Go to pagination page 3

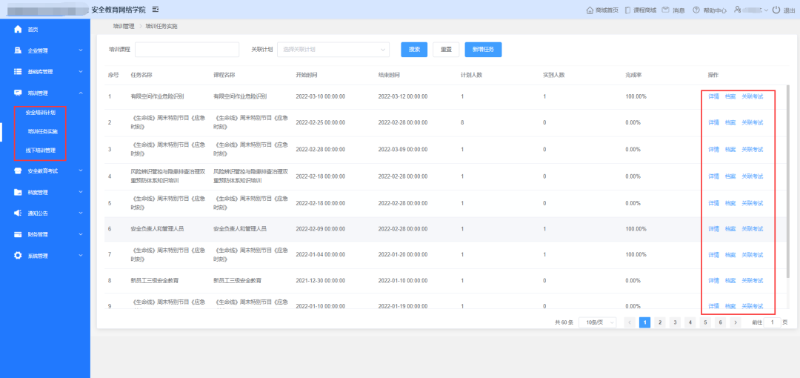[x=675, y=322]
